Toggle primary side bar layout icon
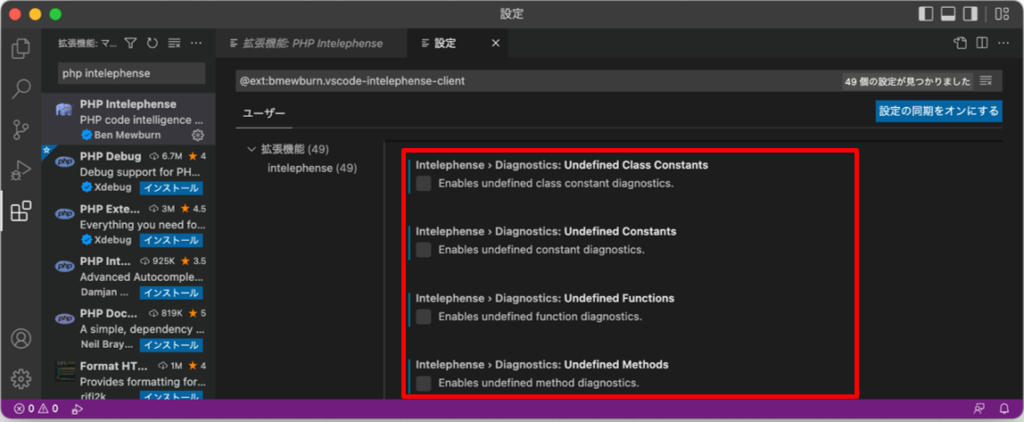This screenshot has height=422, width=1024. 925,14
